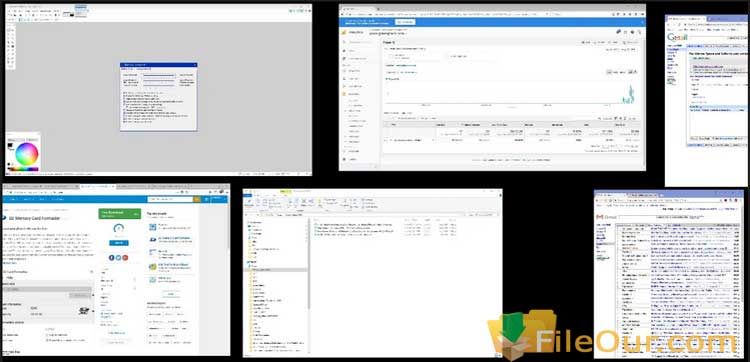Click the black primary color swatch
750x362 pixels.
click(x=11, y=145)
